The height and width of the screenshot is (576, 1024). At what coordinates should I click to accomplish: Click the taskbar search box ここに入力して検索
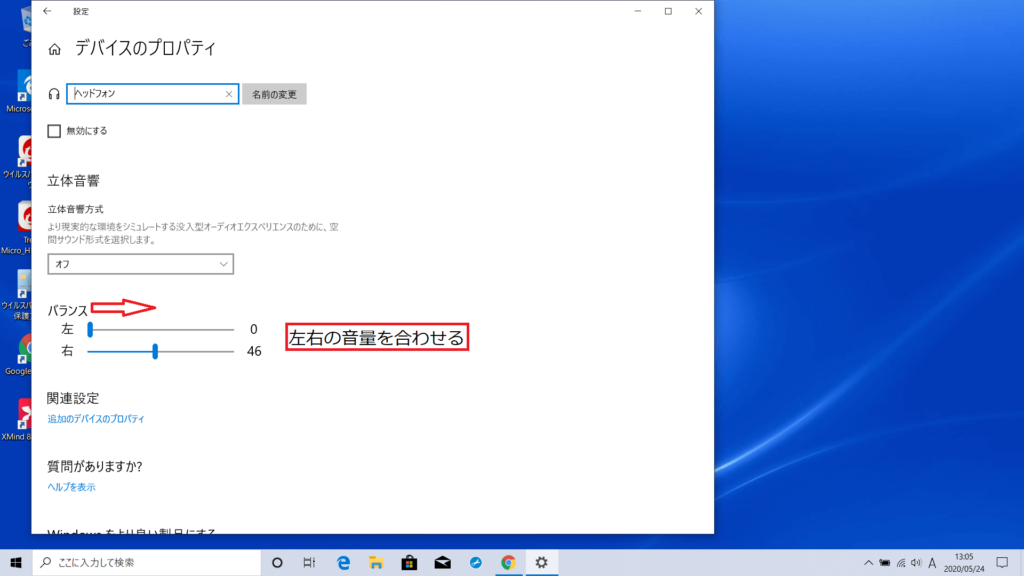(x=146, y=562)
